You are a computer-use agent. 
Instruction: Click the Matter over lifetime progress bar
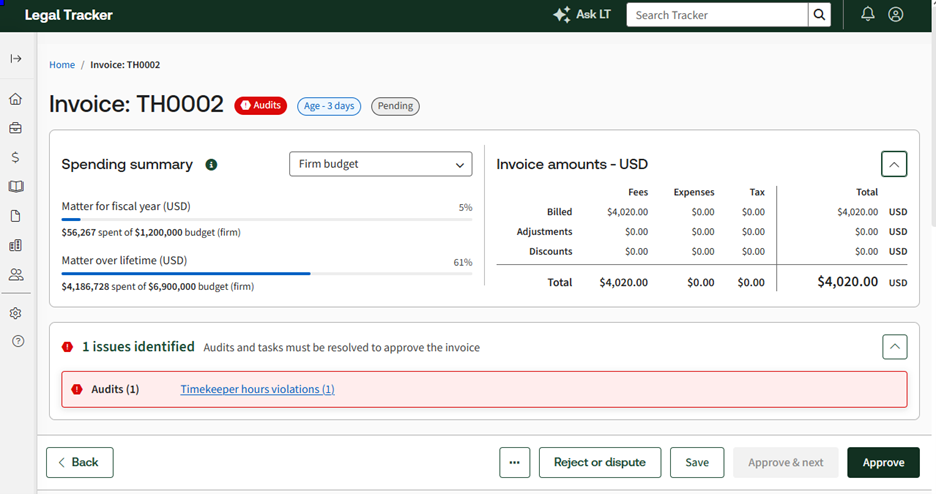pos(267,274)
